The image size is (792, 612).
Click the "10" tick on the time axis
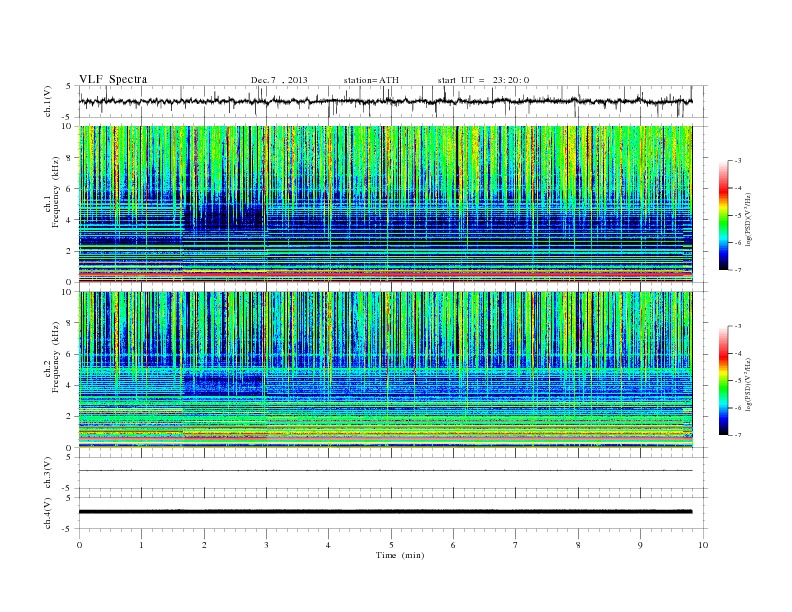pyautogui.click(x=703, y=545)
